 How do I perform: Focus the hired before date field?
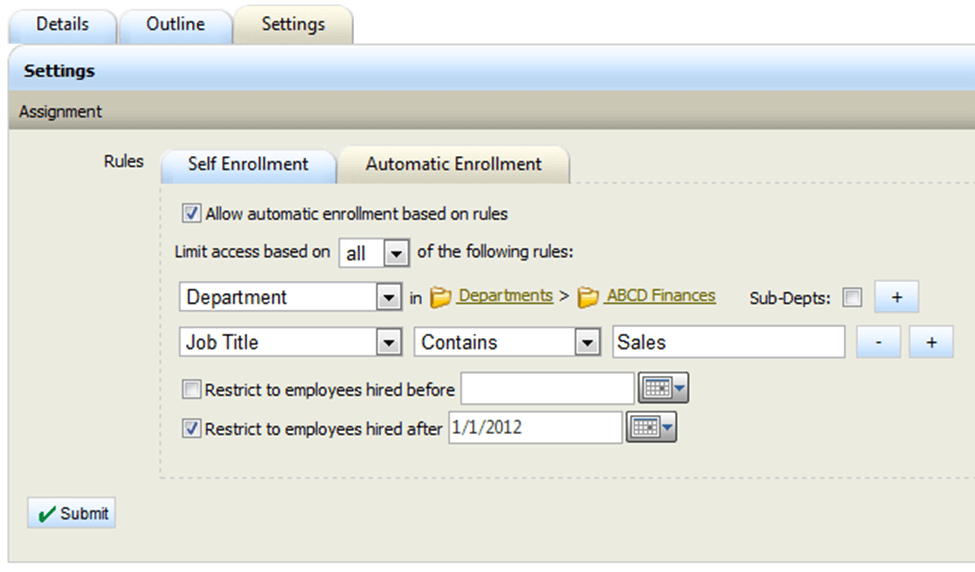coord(547,389)
